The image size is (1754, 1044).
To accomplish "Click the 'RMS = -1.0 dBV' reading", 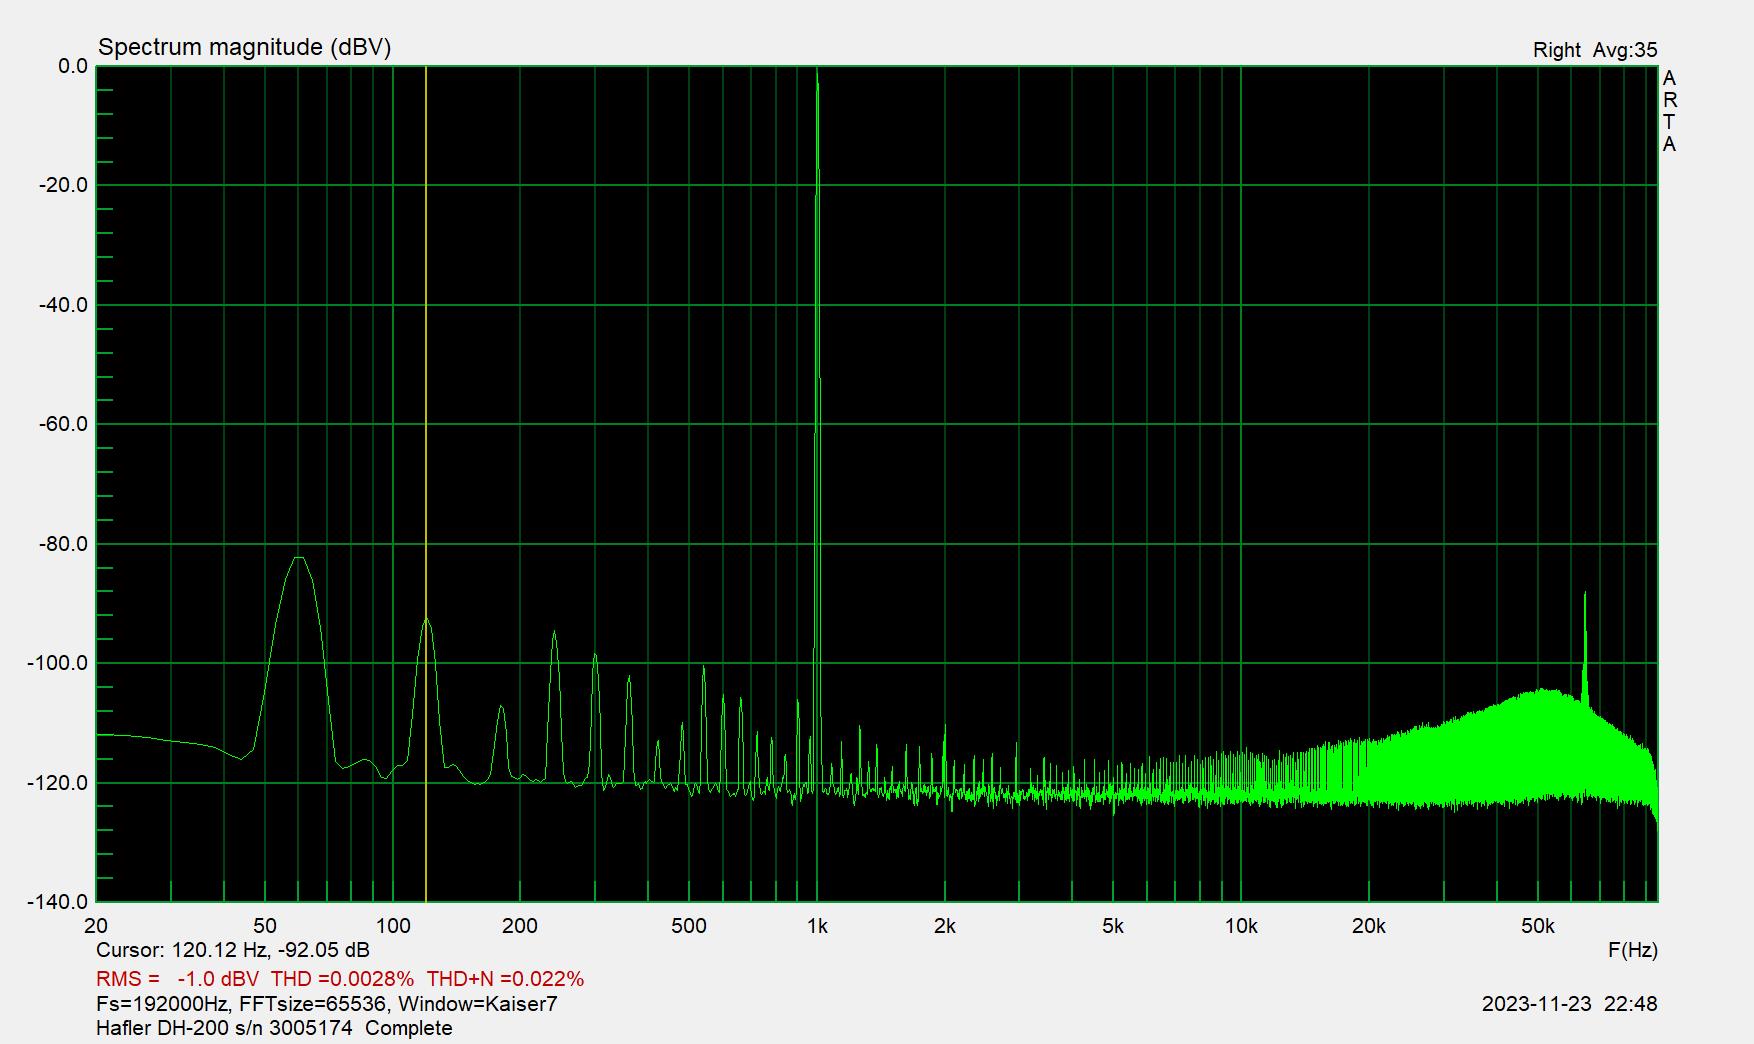I will pos(177,979).
